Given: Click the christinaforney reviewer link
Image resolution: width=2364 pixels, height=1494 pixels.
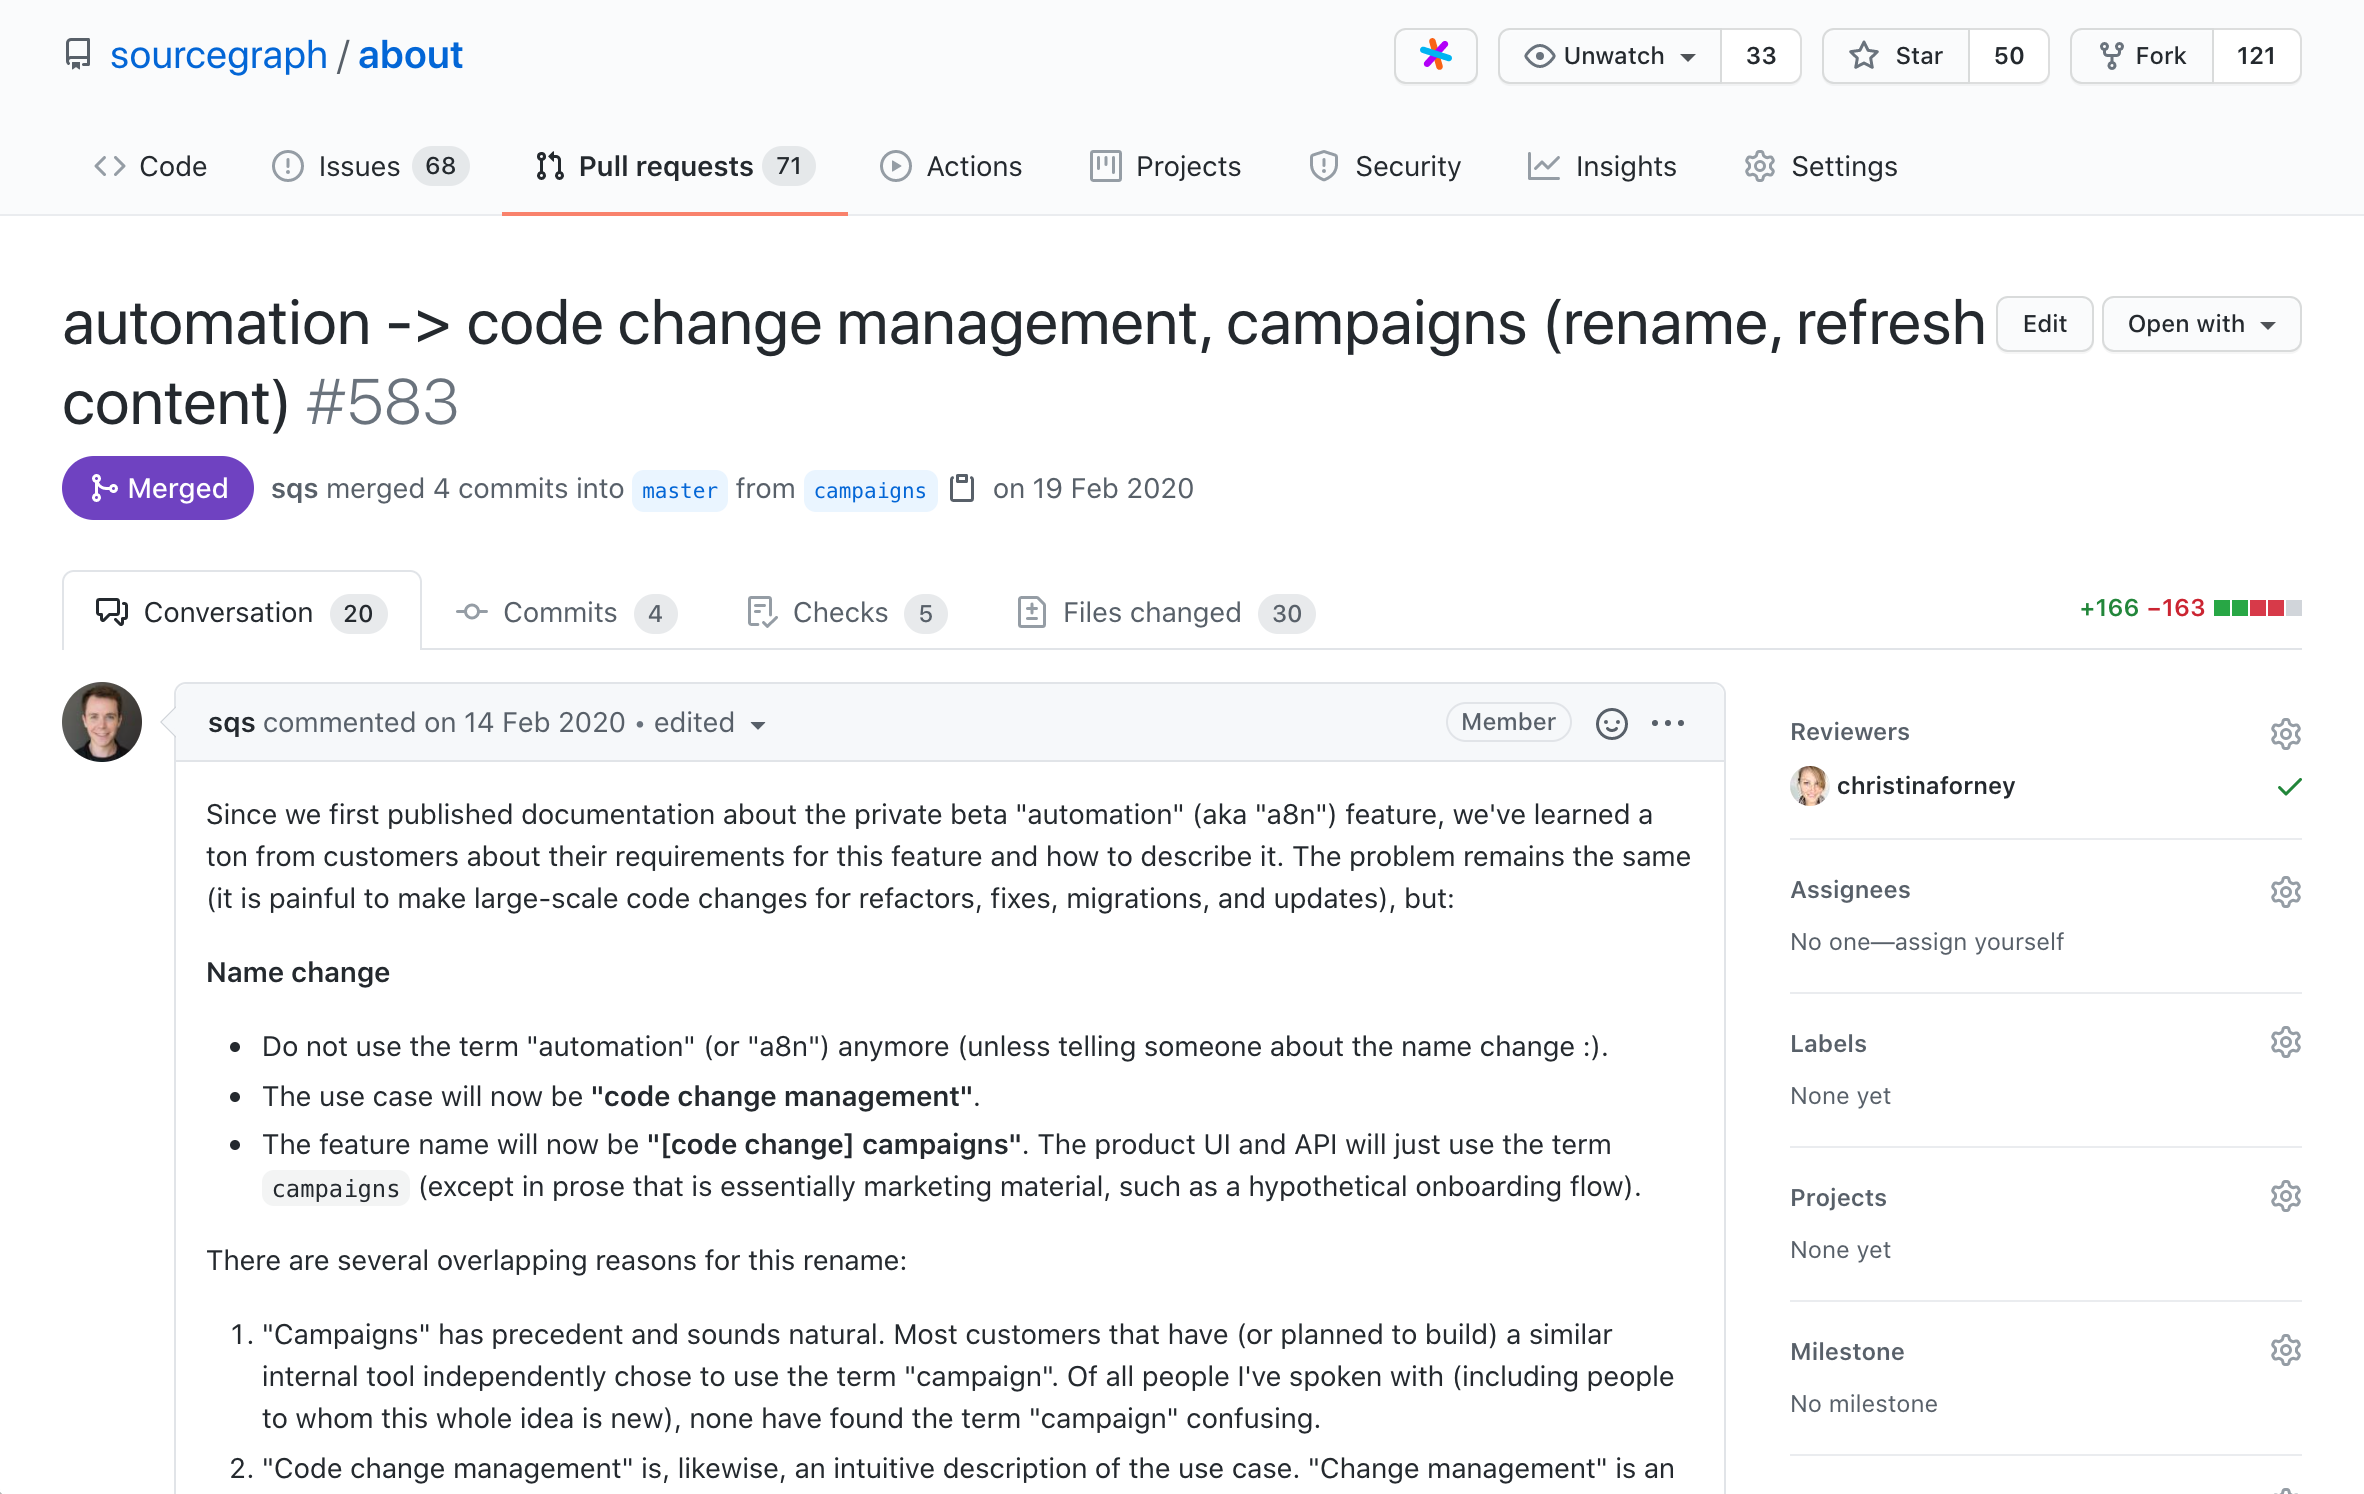Looking at the screenshot, I should tap(1927, 785).
